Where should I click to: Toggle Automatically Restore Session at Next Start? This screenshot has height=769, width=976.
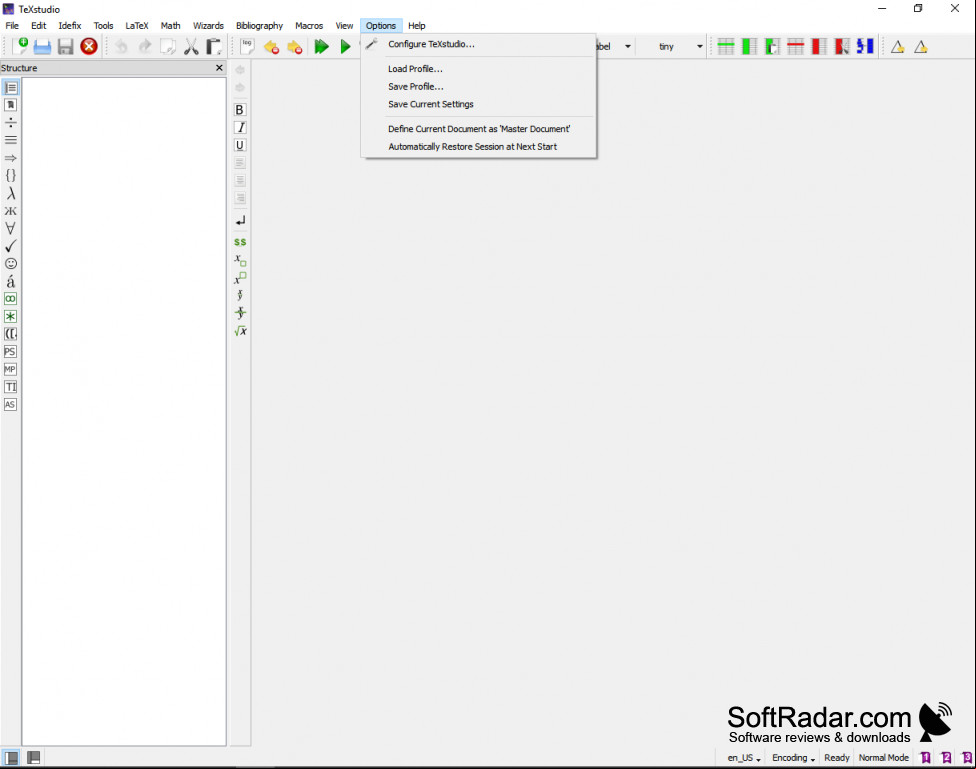tap(472, 146)
